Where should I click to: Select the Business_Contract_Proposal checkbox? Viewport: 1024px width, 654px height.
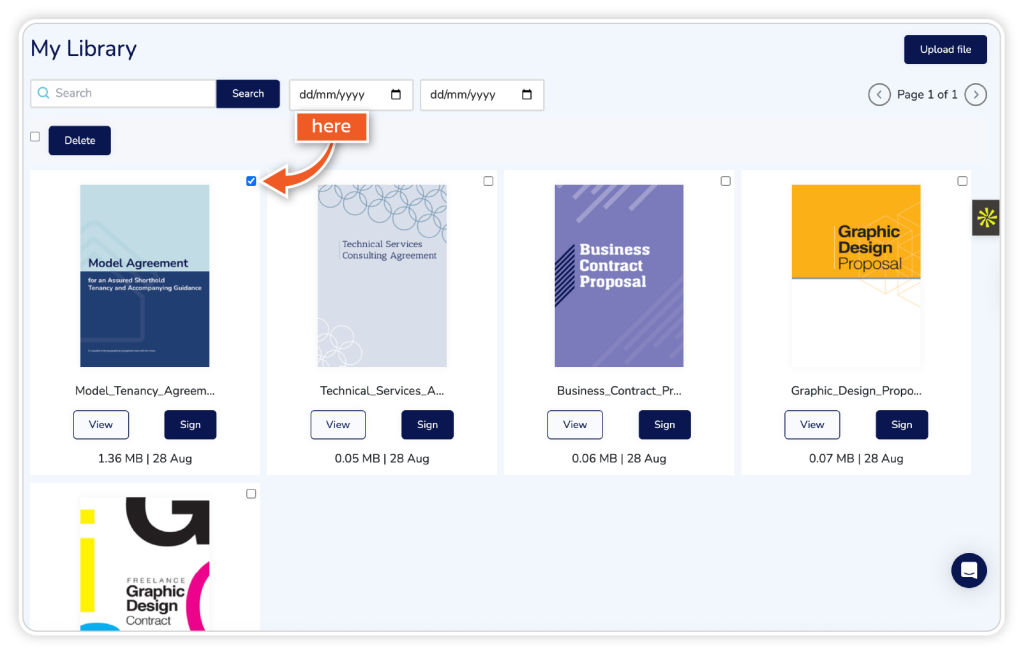pyautogui.click(x=725, y=181)
